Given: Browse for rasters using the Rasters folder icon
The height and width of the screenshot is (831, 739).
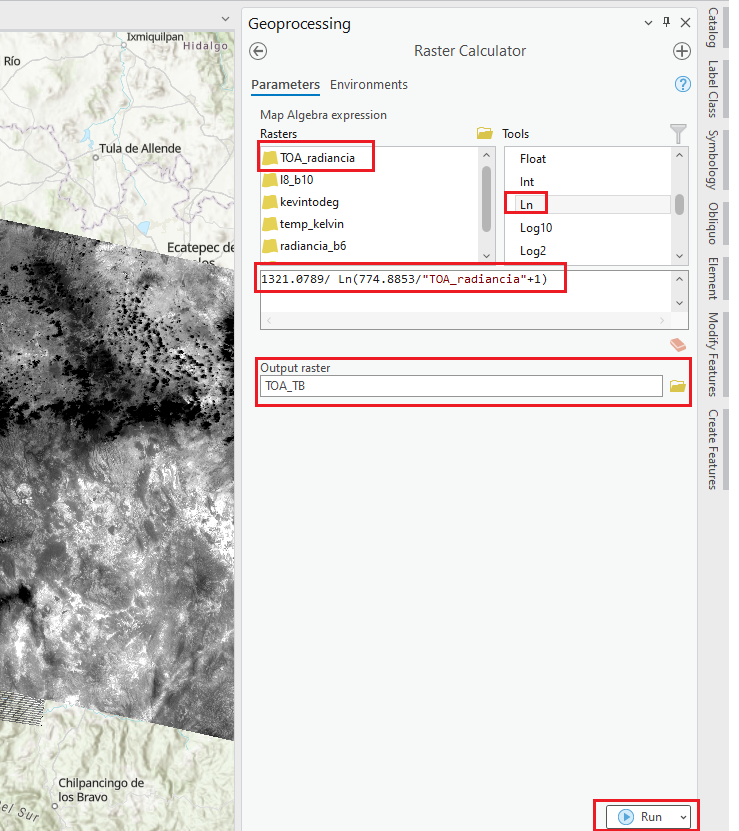Looking at the screenshot, I should coord(485,133).
